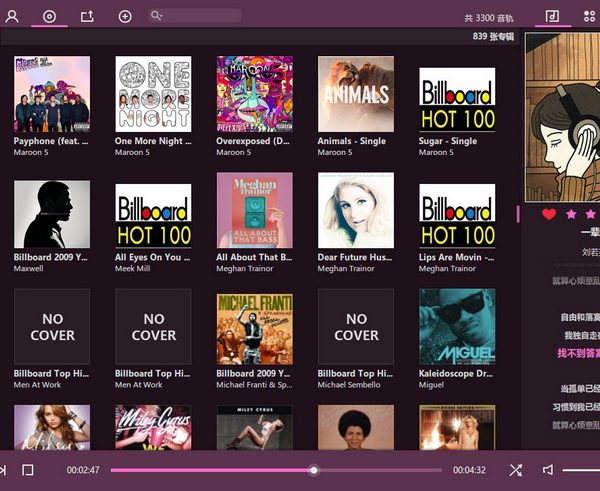Viewport: 600px width, 491px height.
Task: Click the Meghan Trainor artist name under Dear Future Husband
Action: point(347,269)
